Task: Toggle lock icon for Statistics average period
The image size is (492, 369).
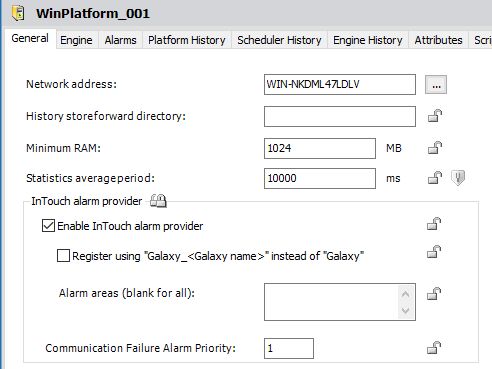Action: 435,177
